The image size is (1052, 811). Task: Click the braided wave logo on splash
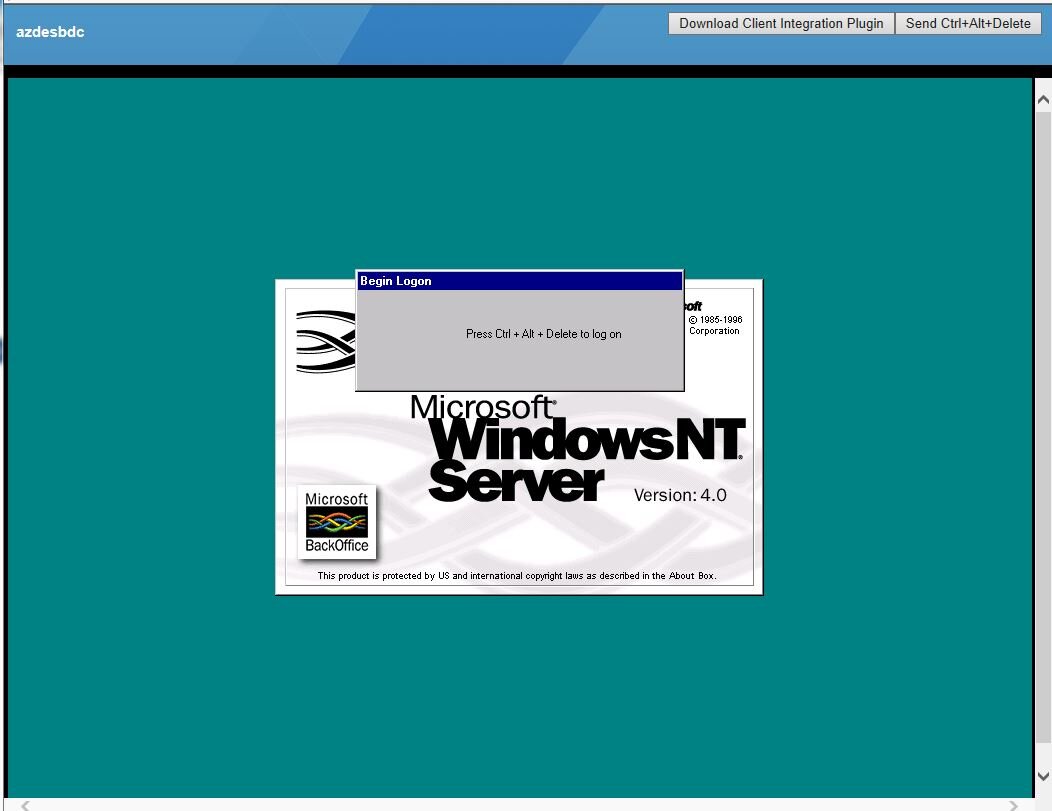325,342
